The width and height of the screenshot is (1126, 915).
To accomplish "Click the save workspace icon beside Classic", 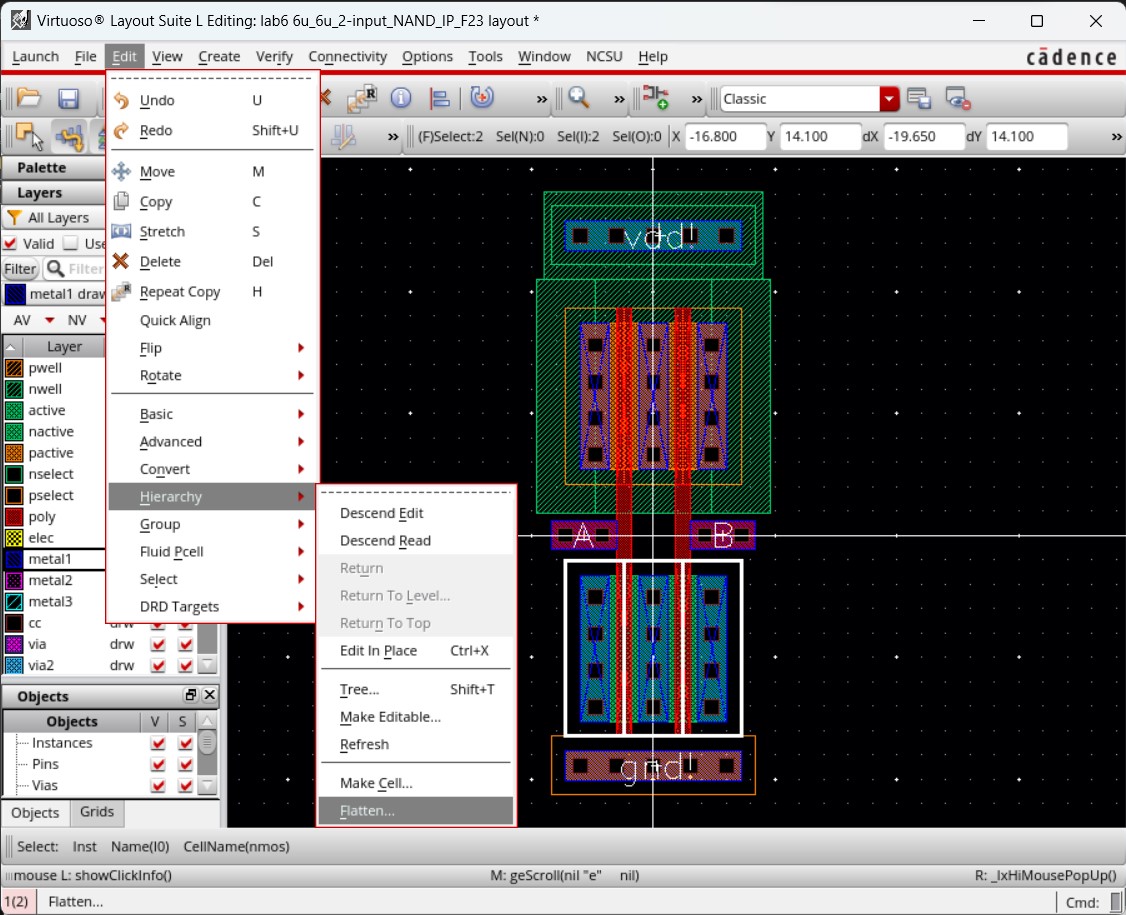I will coord(919,98).
